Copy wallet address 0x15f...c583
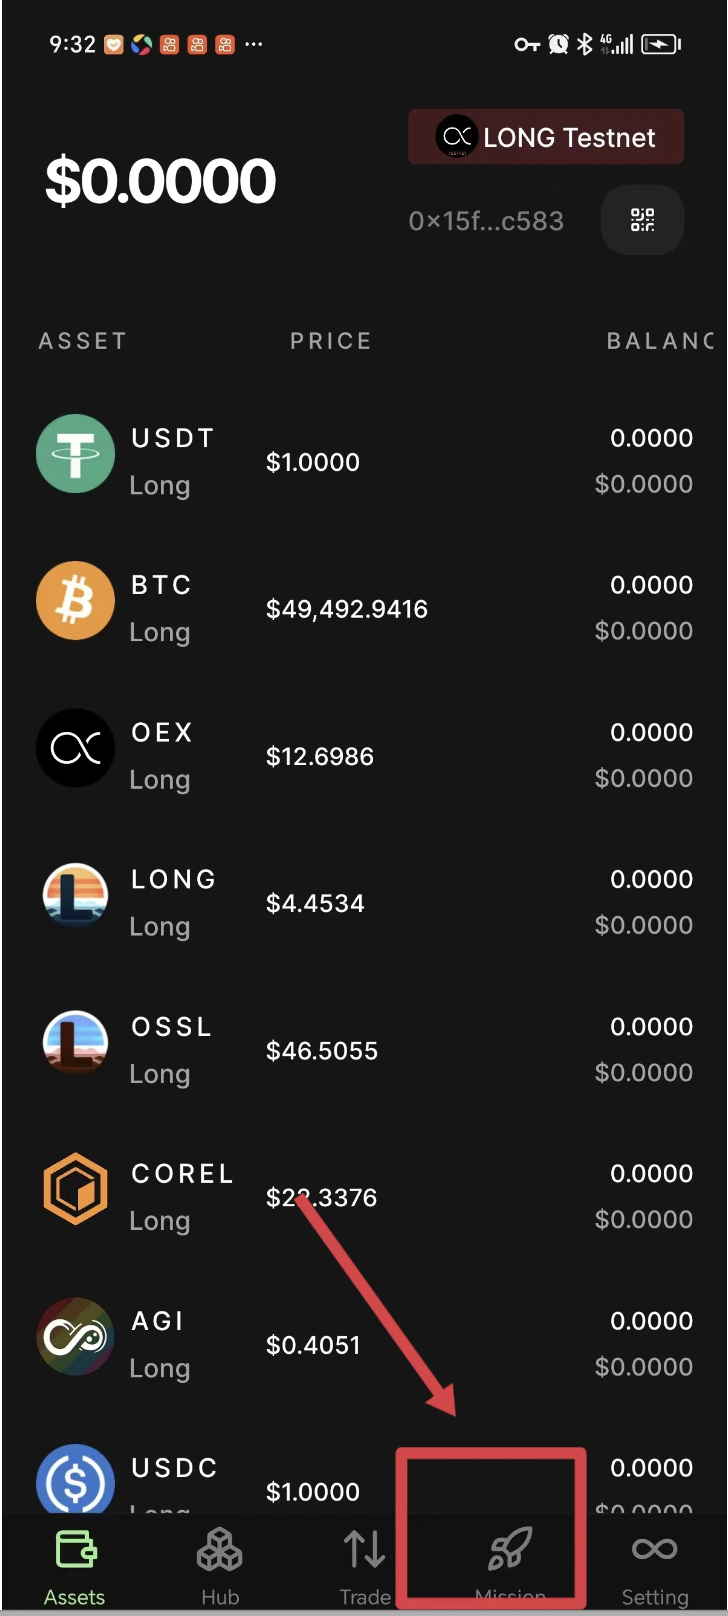 pyautogui.click(x=486, y=221)
